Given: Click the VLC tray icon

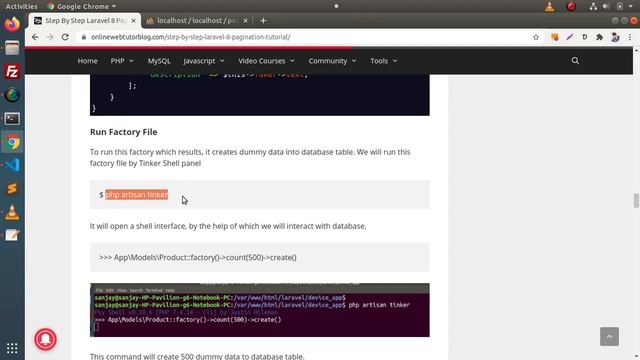Looking at the screenshot, I should coord(549,6).
